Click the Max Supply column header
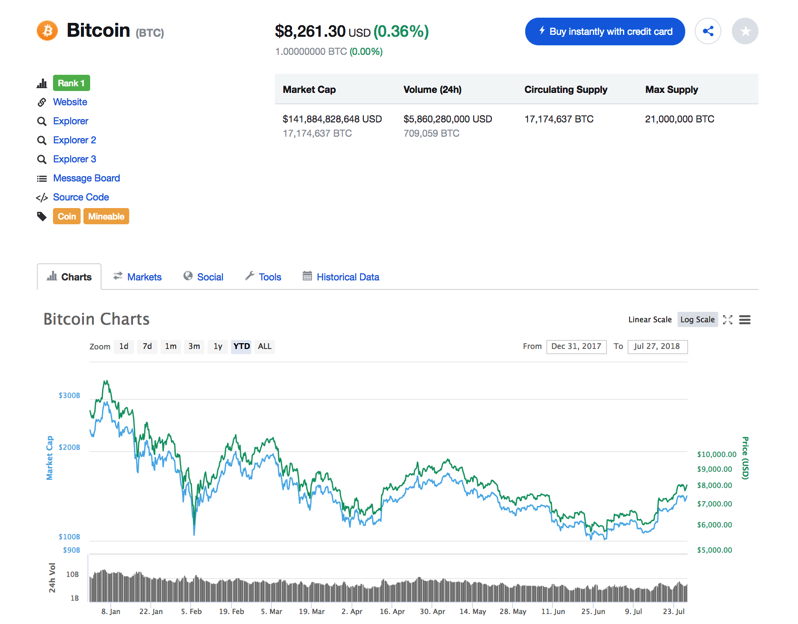This screenshot has height=624, width=798. pyautogui.click(x=671, y=90)
